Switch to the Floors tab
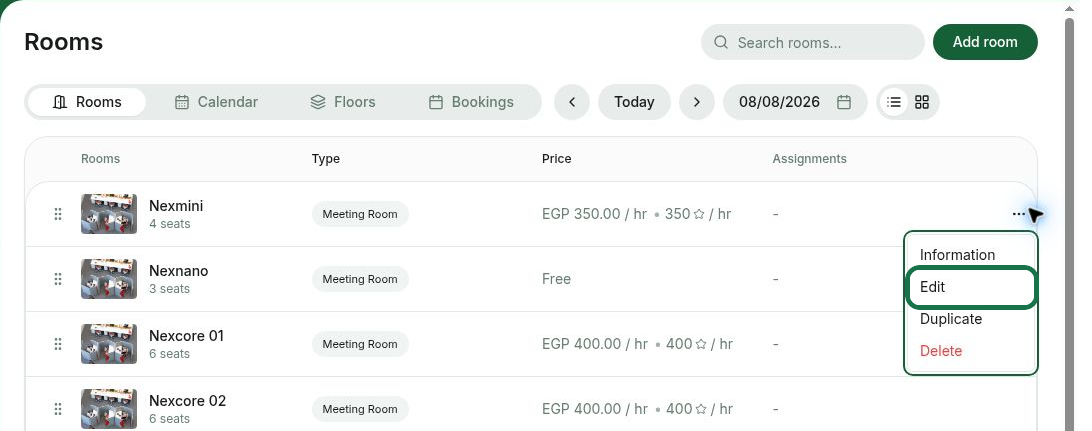The height and width of the screenshot is (431, 1092). 343,102
